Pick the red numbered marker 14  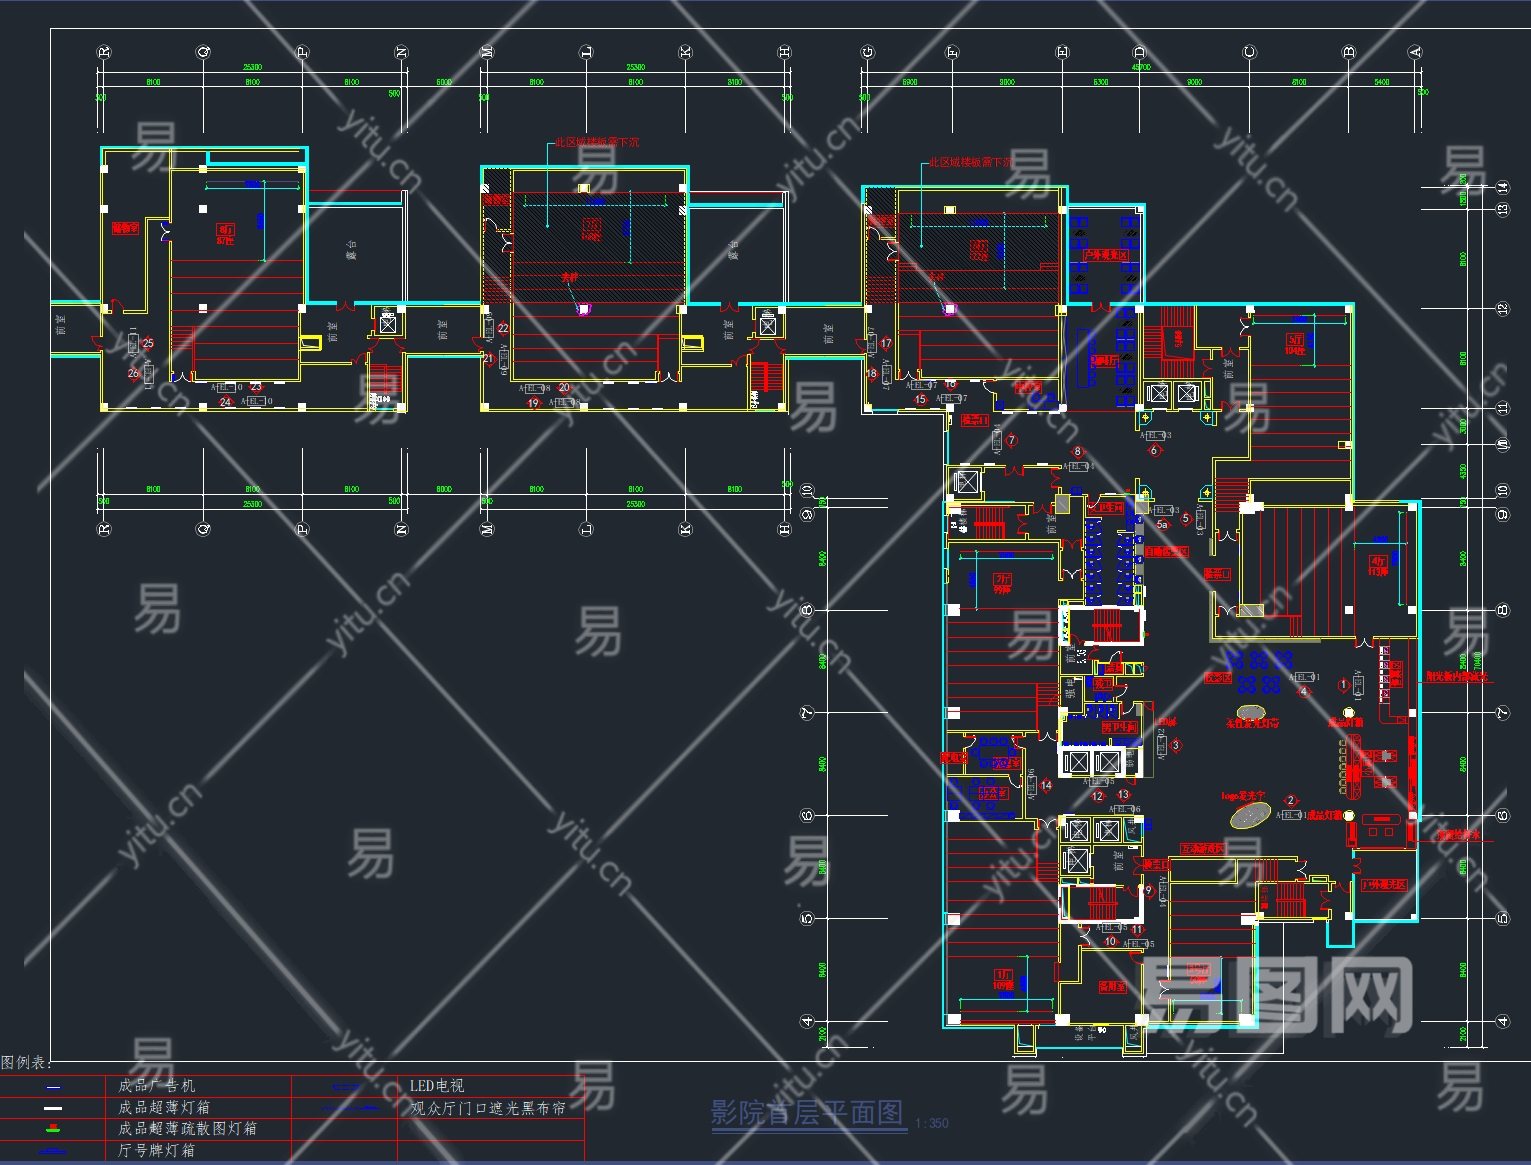(x=1046, y=786)
